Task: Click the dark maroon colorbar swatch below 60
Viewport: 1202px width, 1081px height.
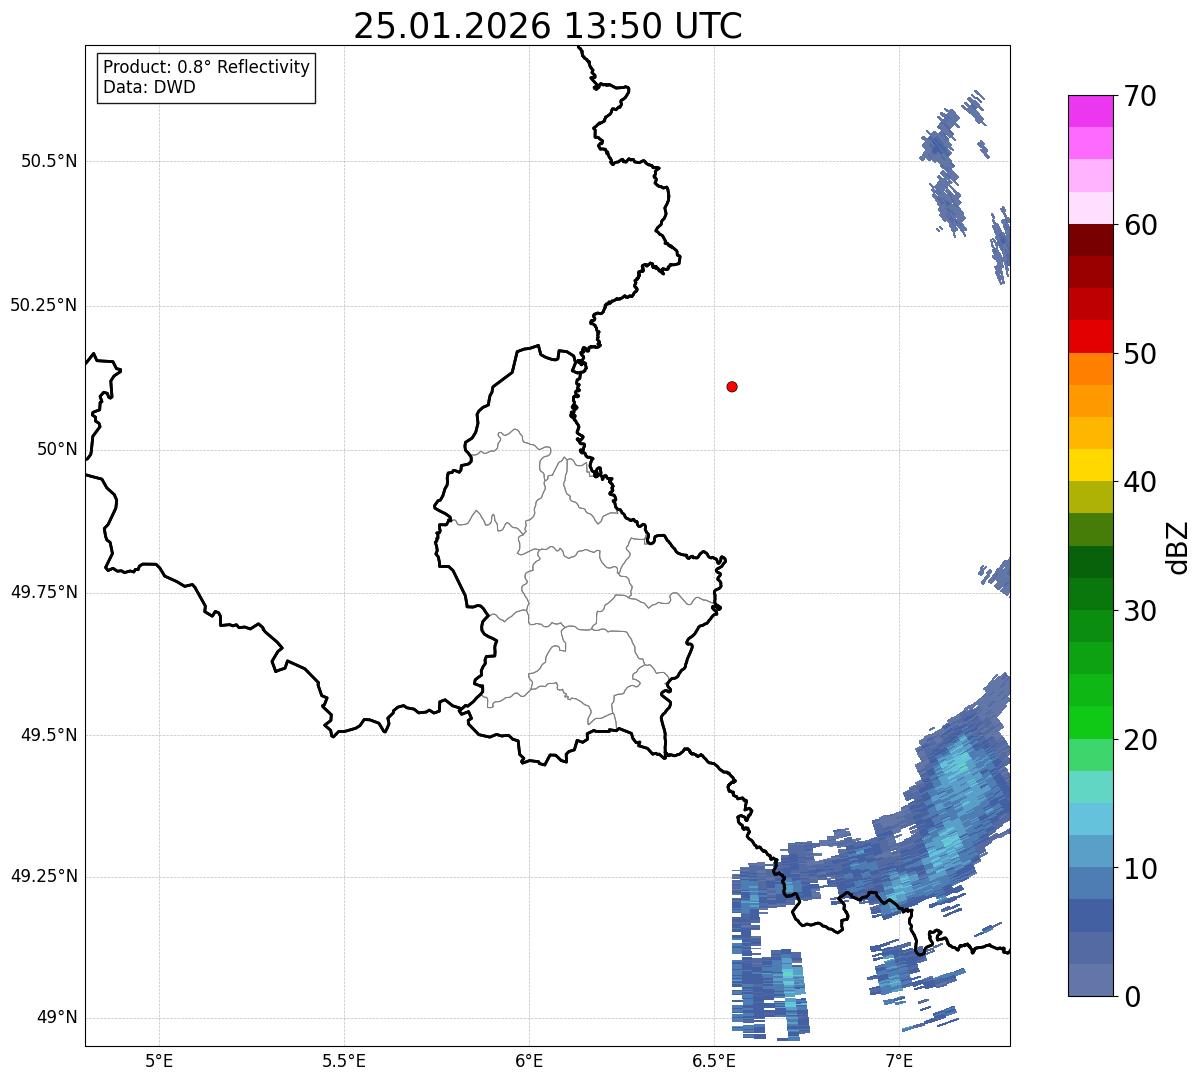Action: click(x=1091, y=240)
